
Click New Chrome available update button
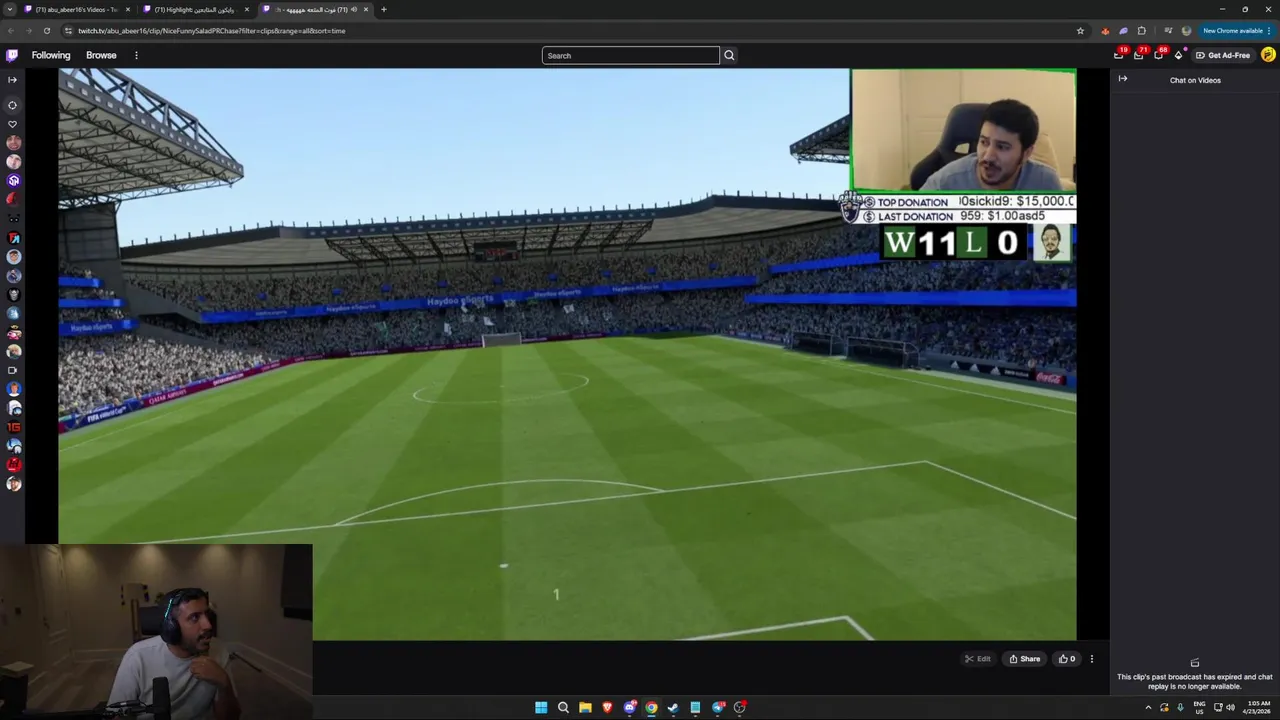tap(1238, 31)
